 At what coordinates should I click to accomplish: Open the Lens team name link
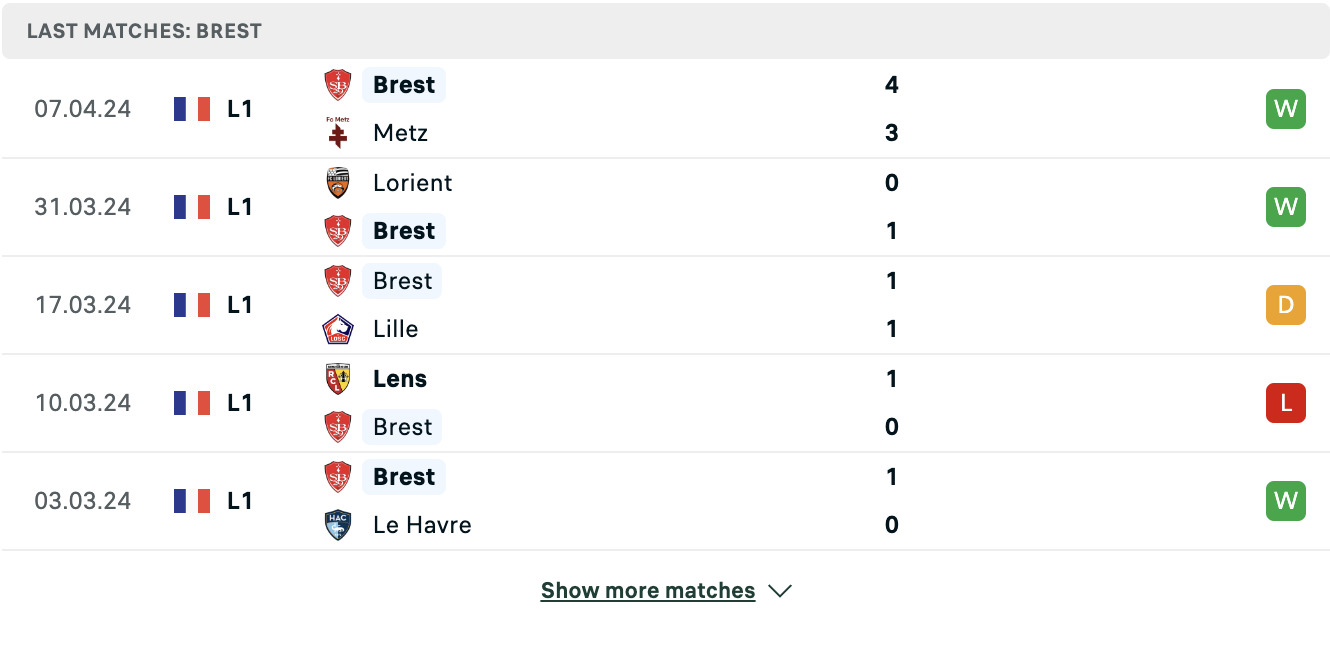coord(400,379)
